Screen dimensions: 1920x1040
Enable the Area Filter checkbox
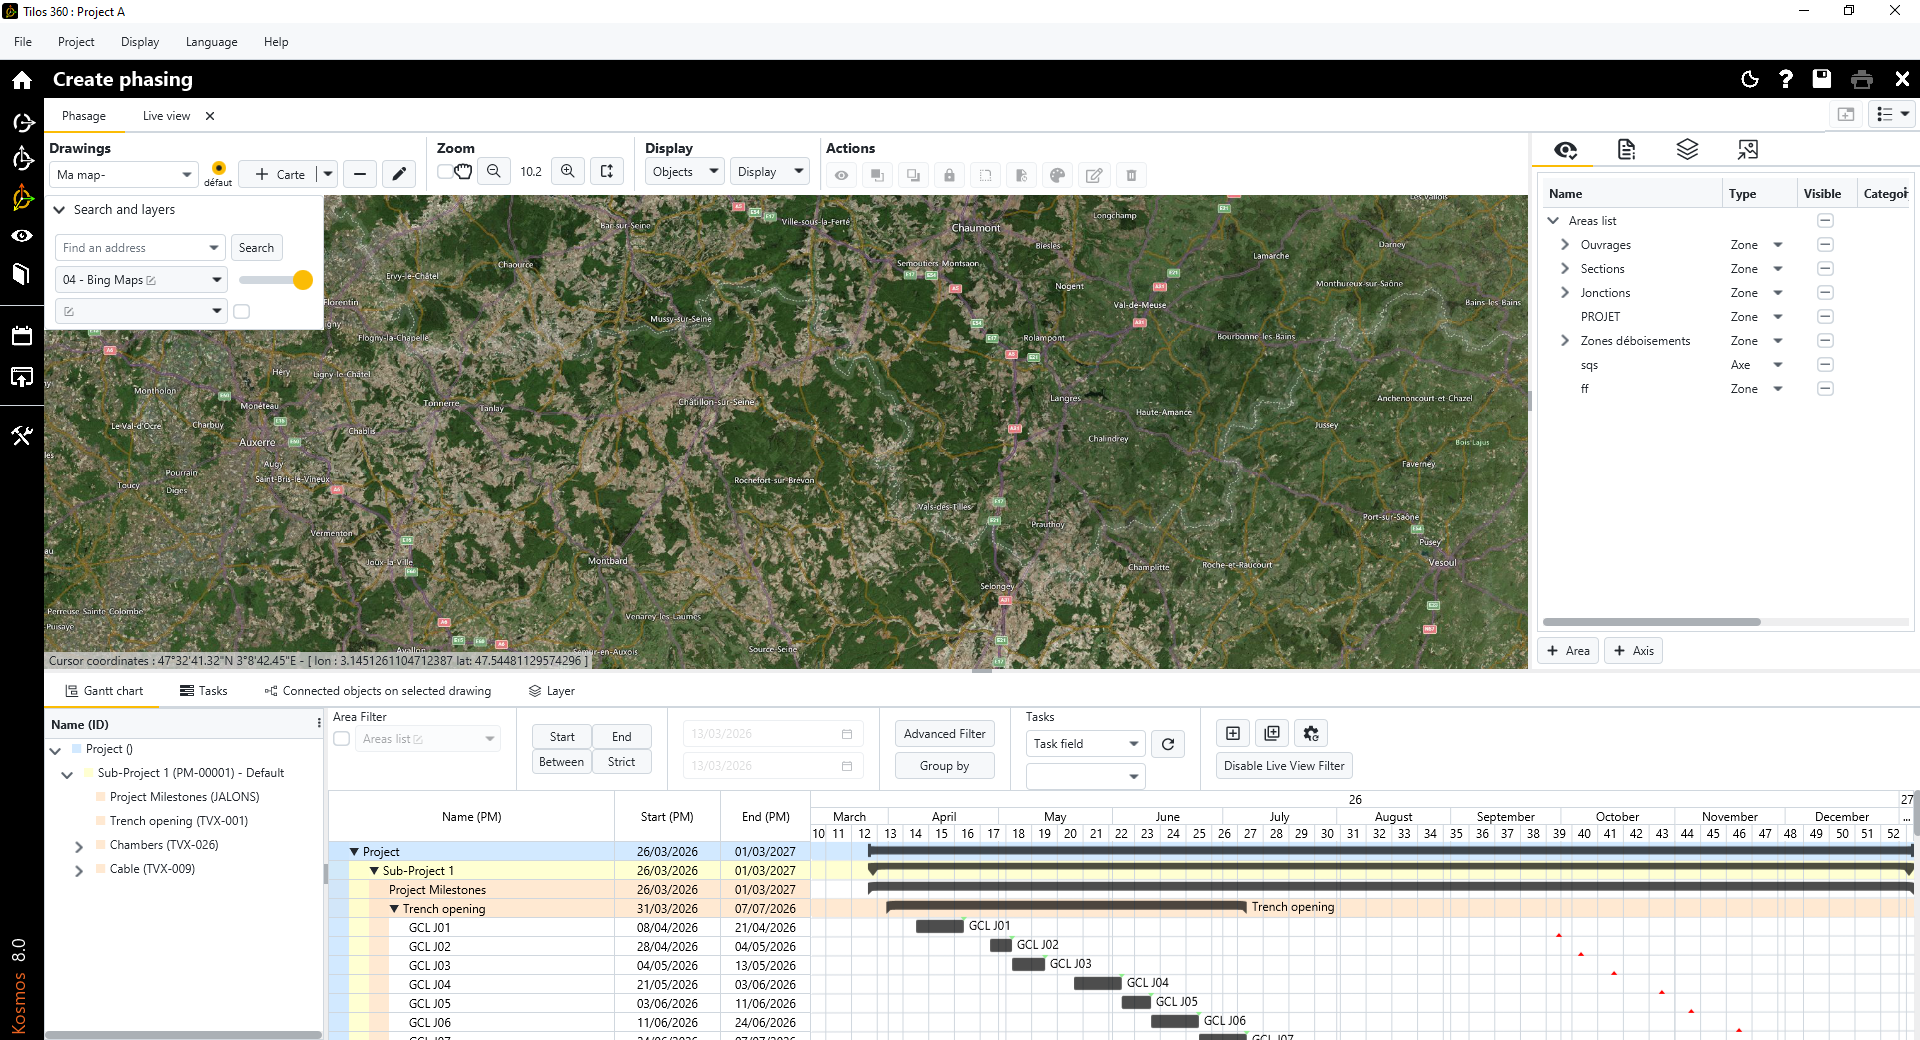coord(342,739)
